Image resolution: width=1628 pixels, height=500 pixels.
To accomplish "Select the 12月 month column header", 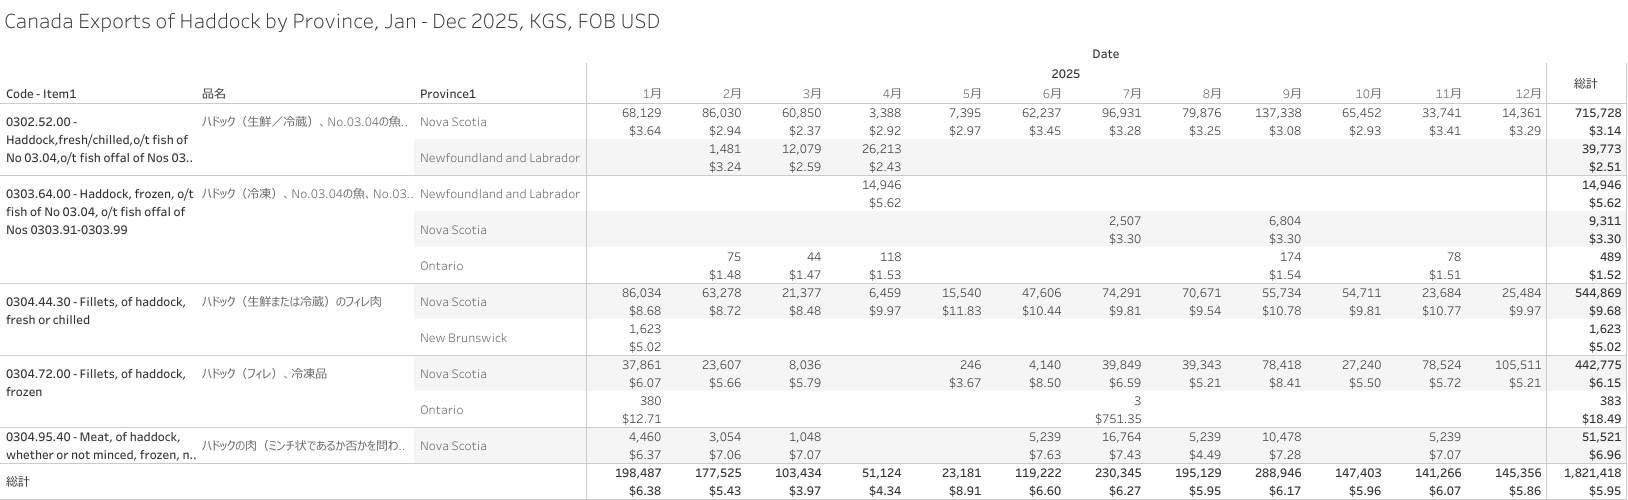I will [1528, 94].
